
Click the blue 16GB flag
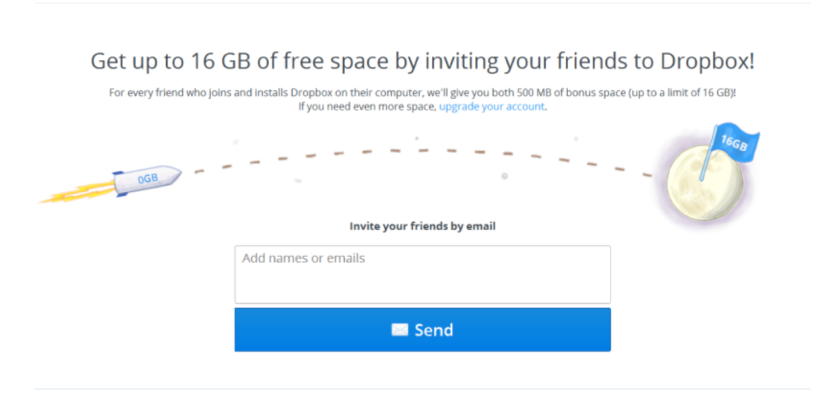[x=733, y=144]
